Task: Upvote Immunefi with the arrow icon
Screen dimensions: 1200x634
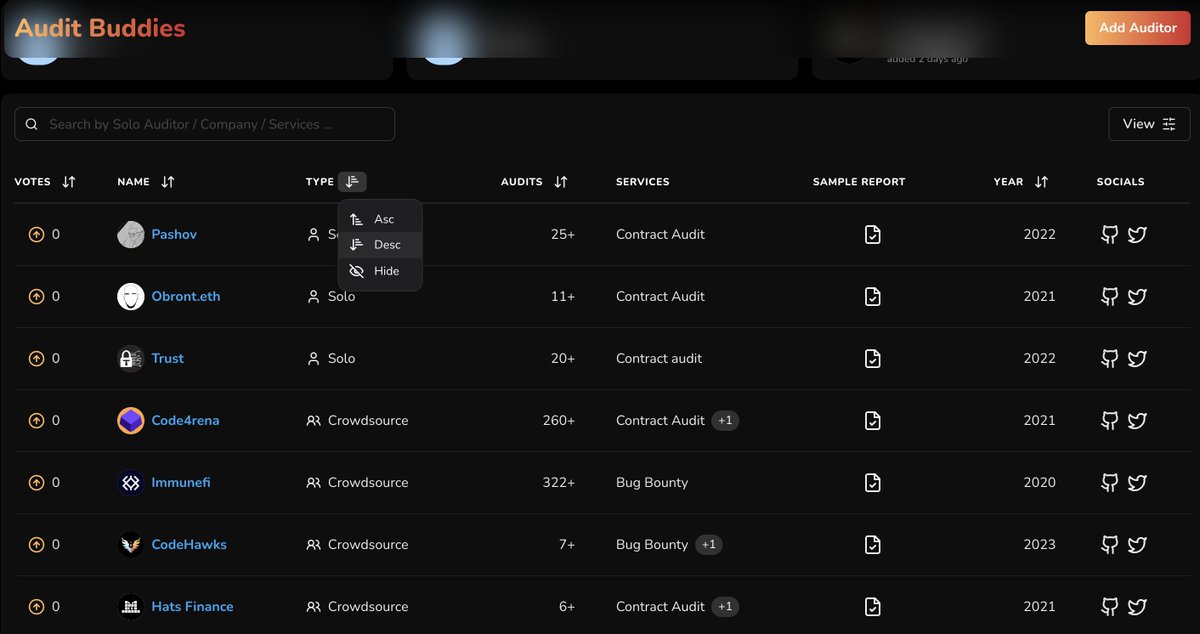Action: click(36, 483)
